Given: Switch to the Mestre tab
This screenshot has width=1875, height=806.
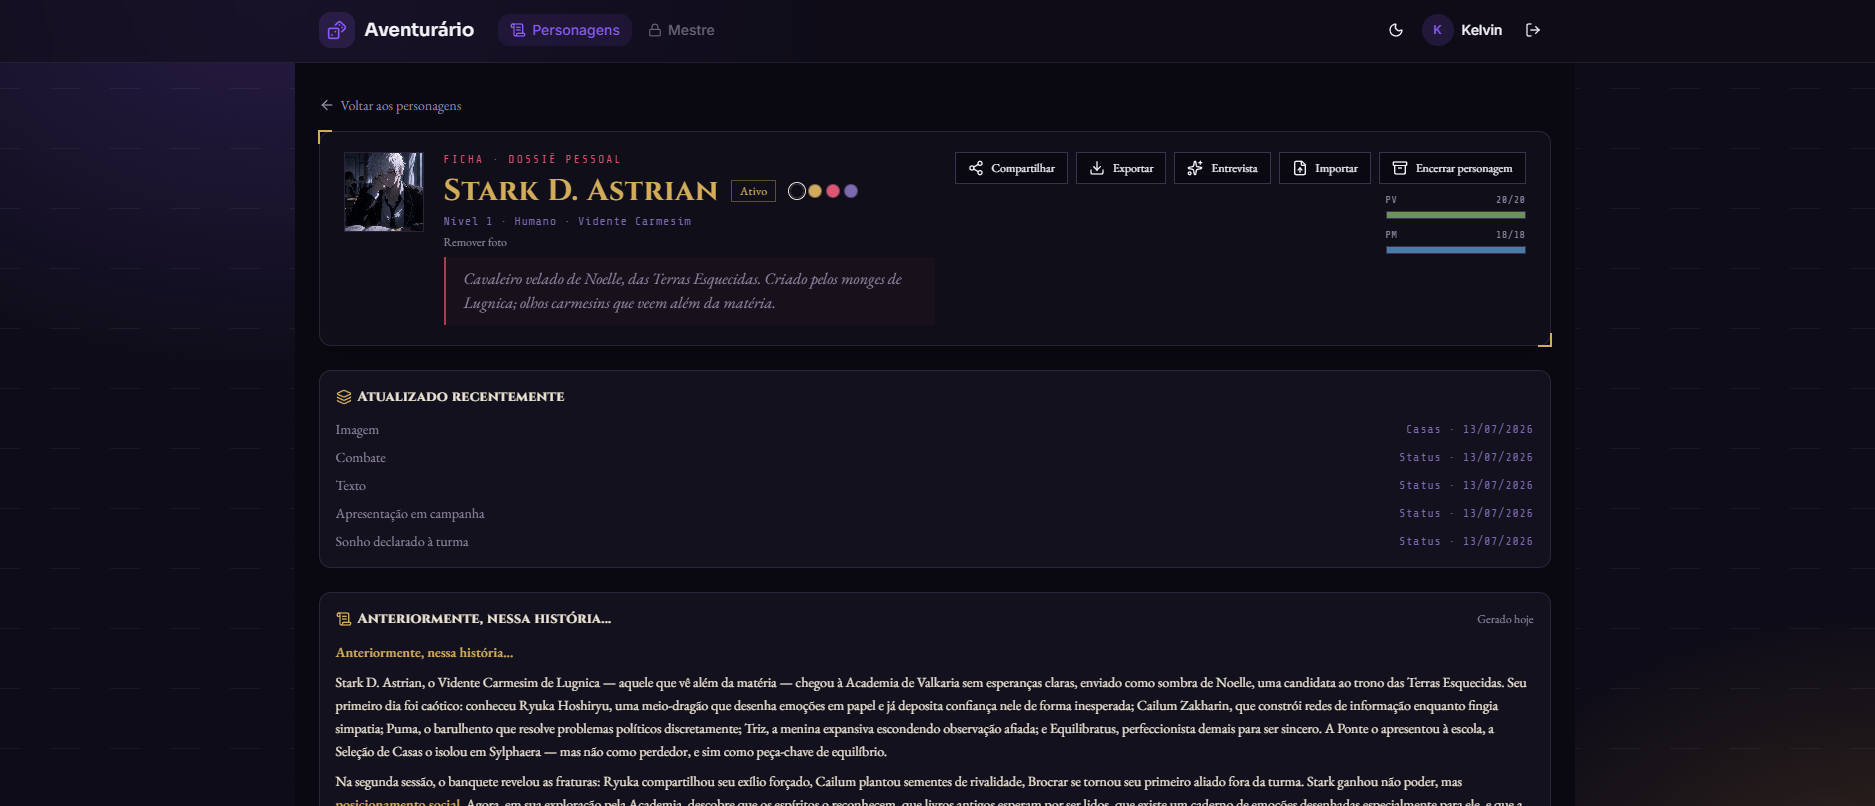Looking at the screenshot, I should click(x=681, y=30).
